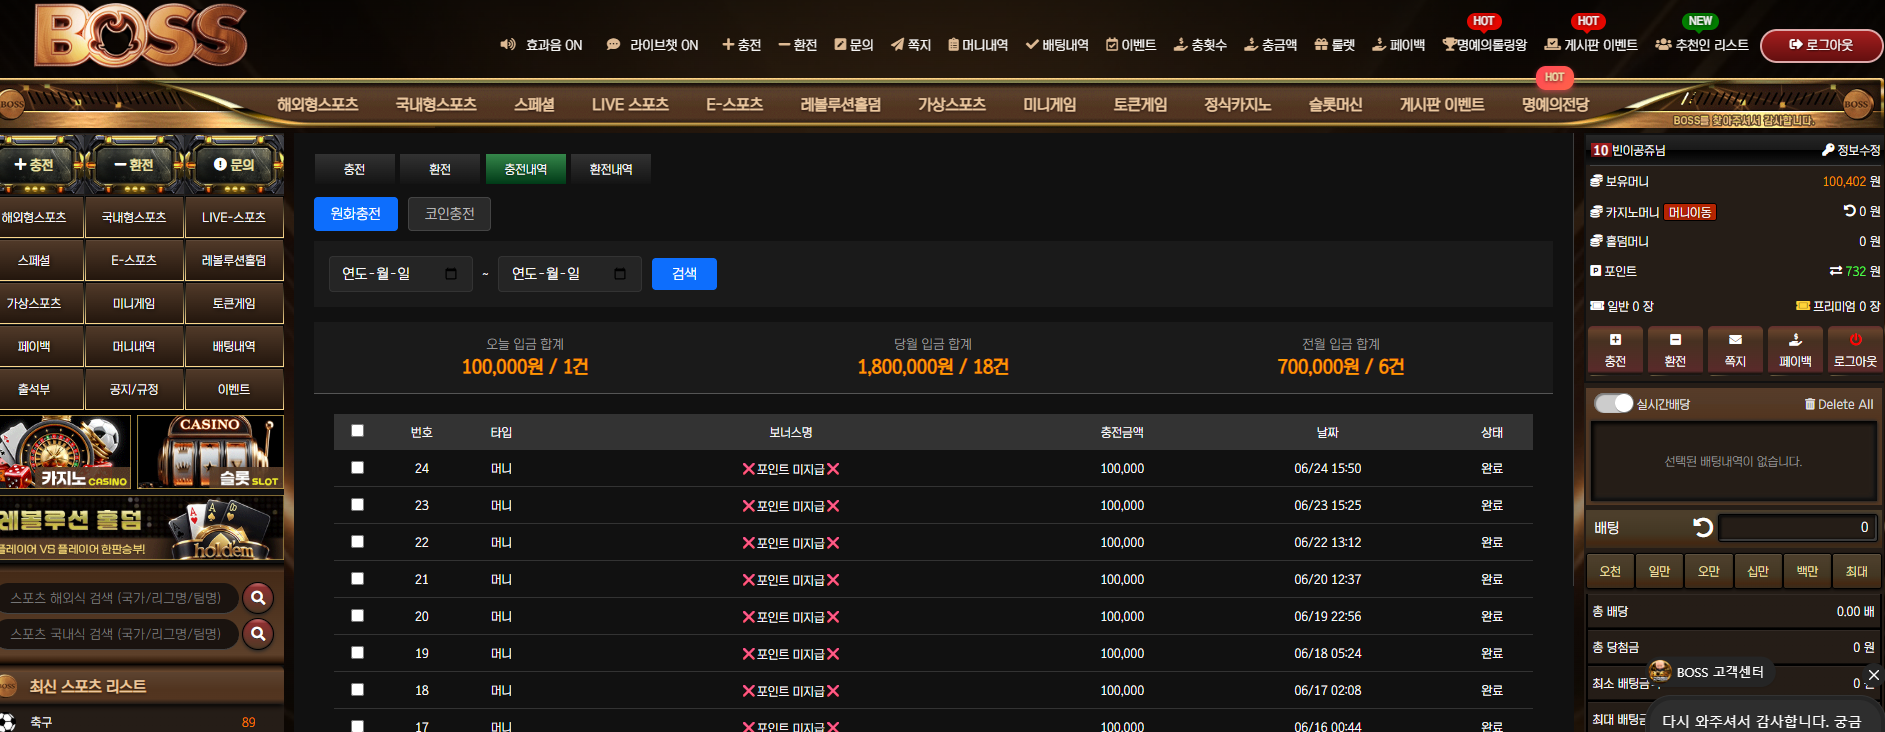Open the end date calendar picker
The height and width of the screenshot is (732, 1885).
pyautogui.click(x=620, y=274)
